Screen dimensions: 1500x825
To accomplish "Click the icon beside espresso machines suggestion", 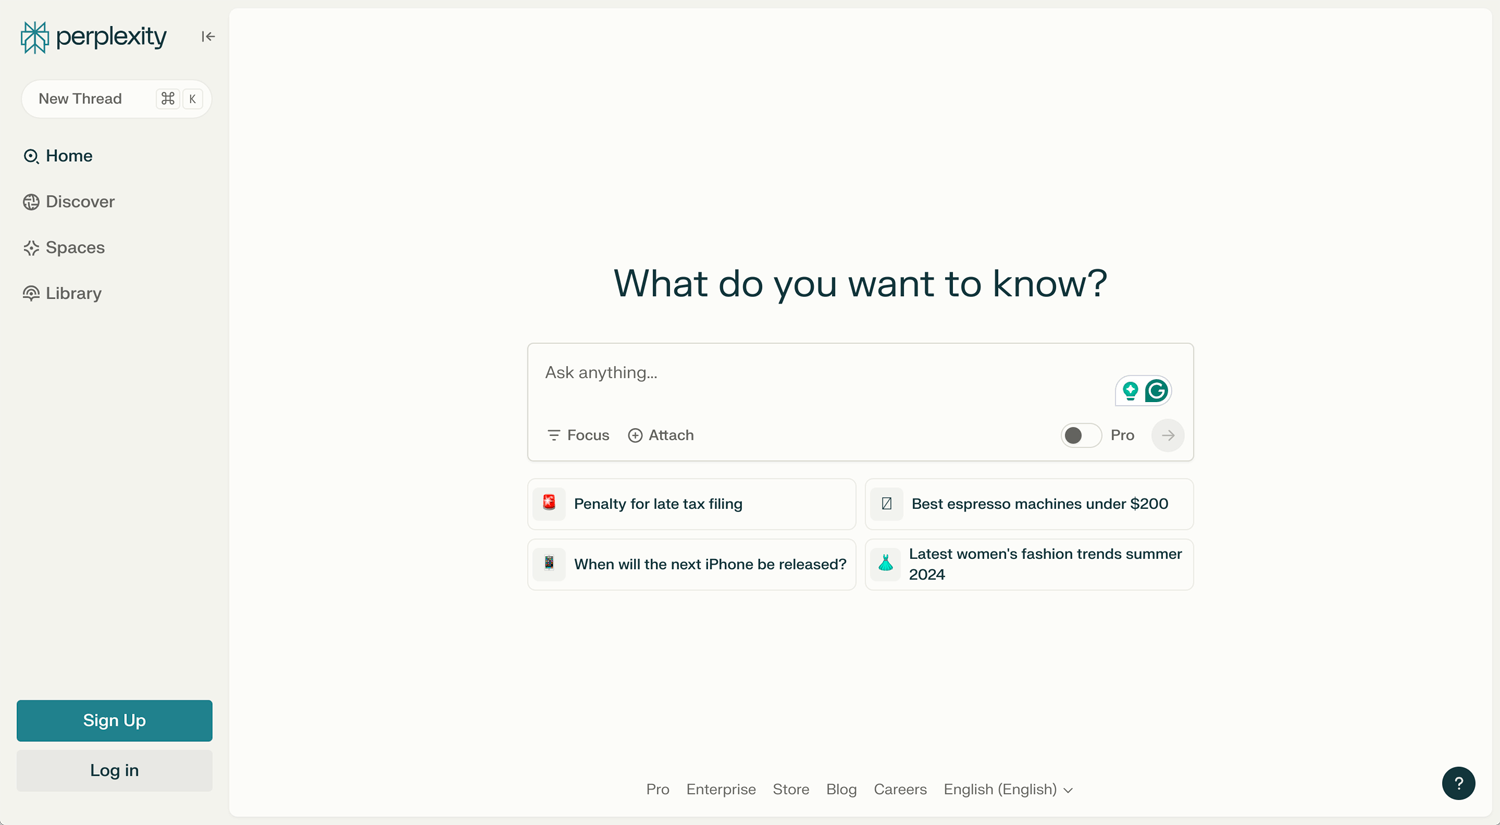I will (886, 503).
